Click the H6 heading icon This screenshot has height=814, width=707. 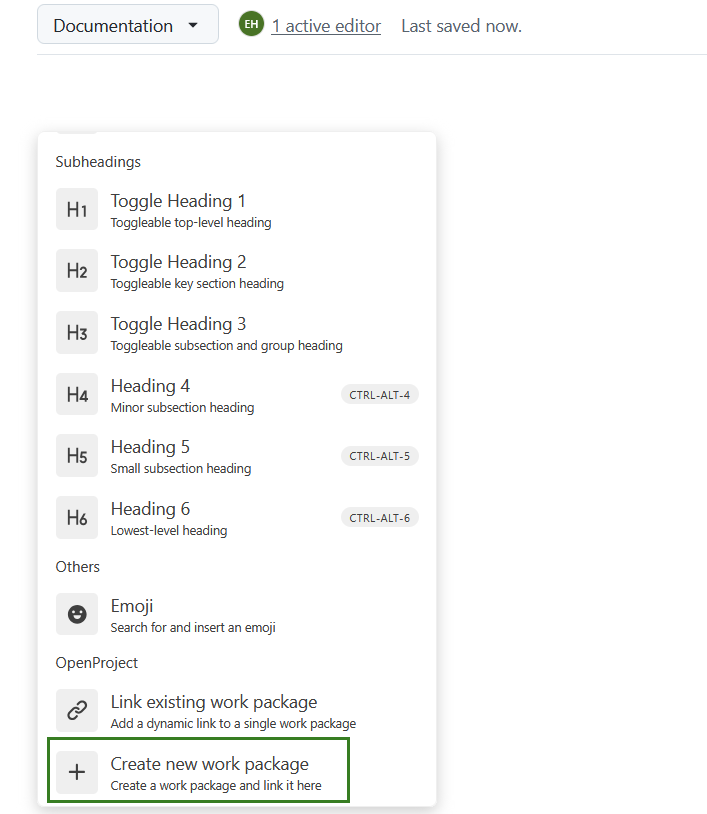click(77, 518)
